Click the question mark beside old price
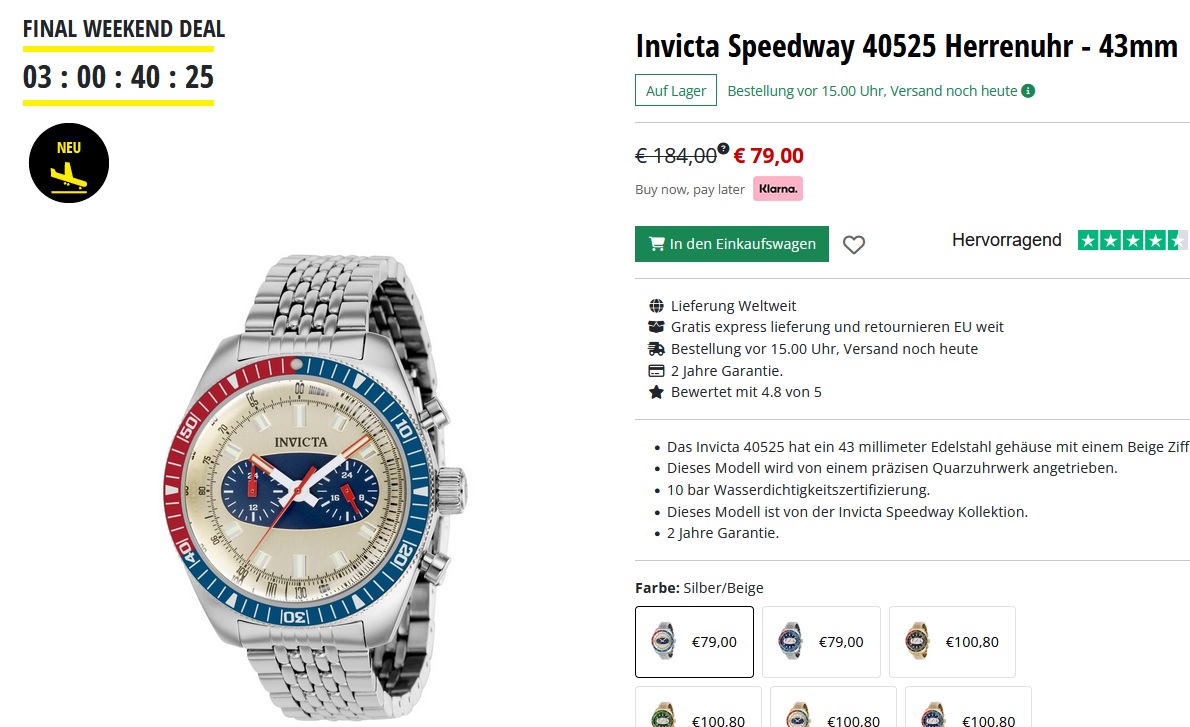Image resolution: width=1190 pixels, height=727 pixels. pyautogui.click(x=723, y=148)
